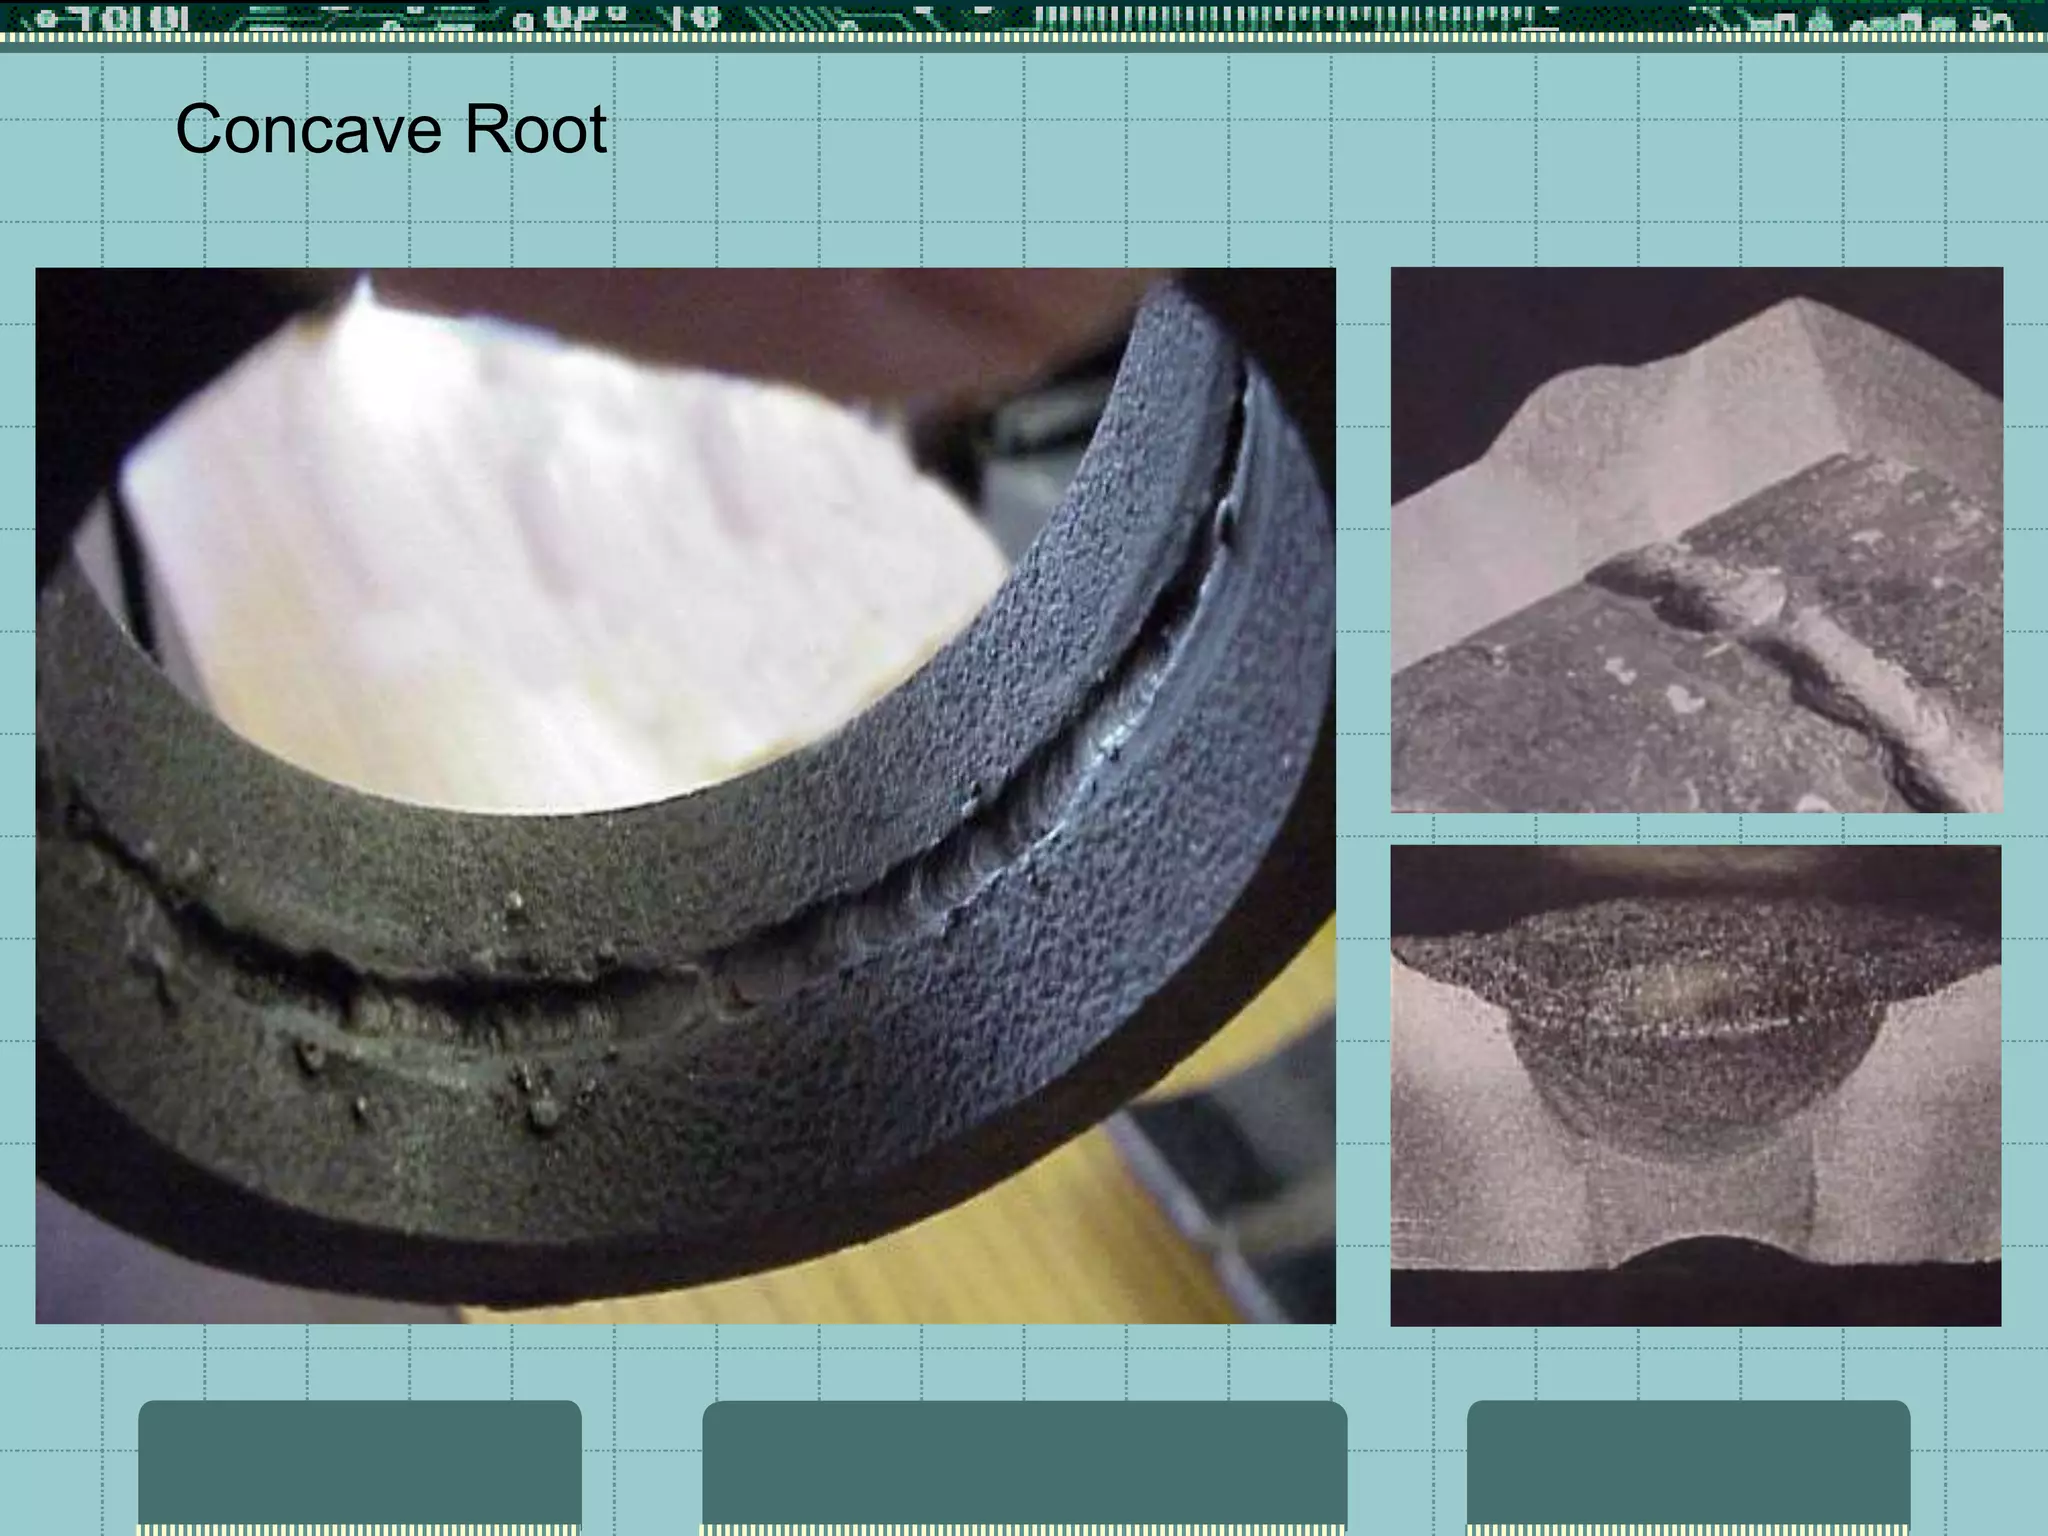This screenshot has width=2048, height=1536.
Task: Select the top-right weld surface photo
Action: 1696,540
